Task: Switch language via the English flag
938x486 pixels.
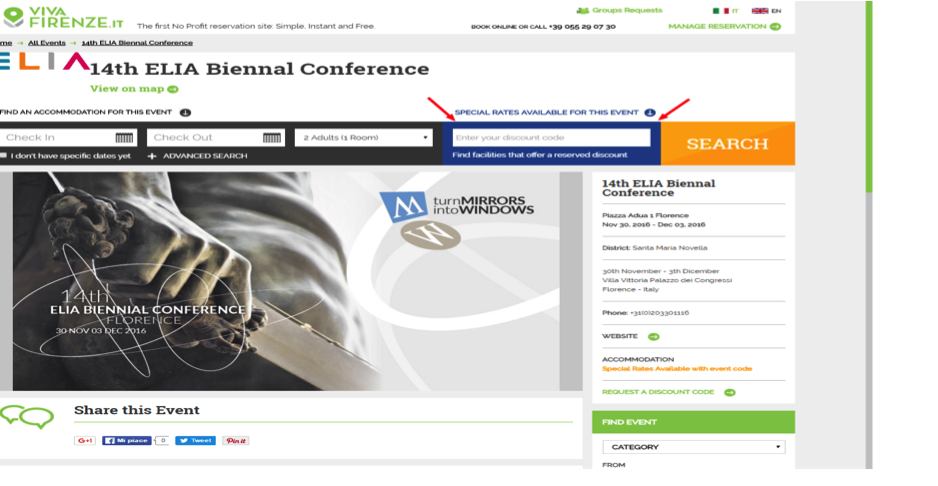Action: pos(760,11)
